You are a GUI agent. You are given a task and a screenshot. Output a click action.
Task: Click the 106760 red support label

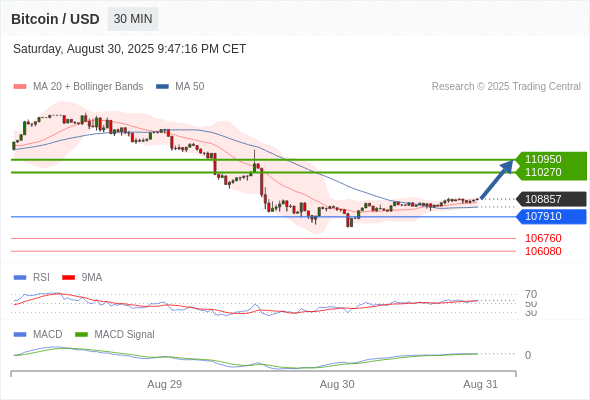pos(543,238)
